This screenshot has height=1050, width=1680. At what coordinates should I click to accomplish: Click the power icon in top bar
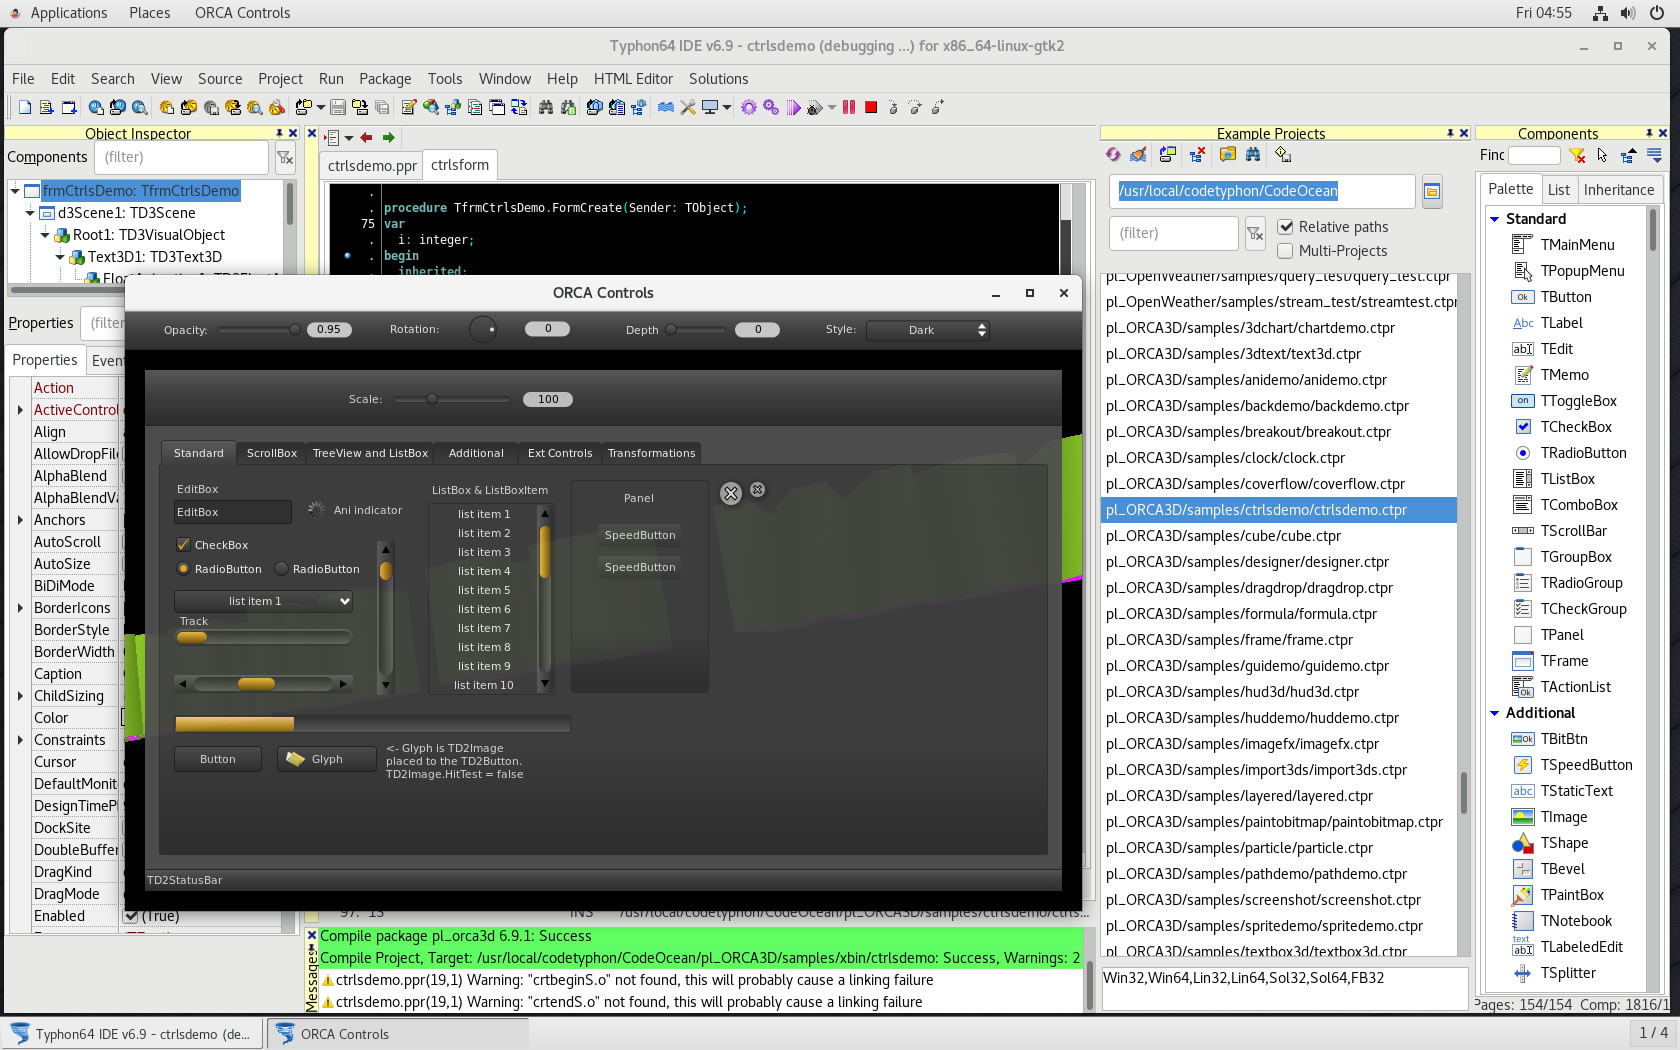[1657, 13]
